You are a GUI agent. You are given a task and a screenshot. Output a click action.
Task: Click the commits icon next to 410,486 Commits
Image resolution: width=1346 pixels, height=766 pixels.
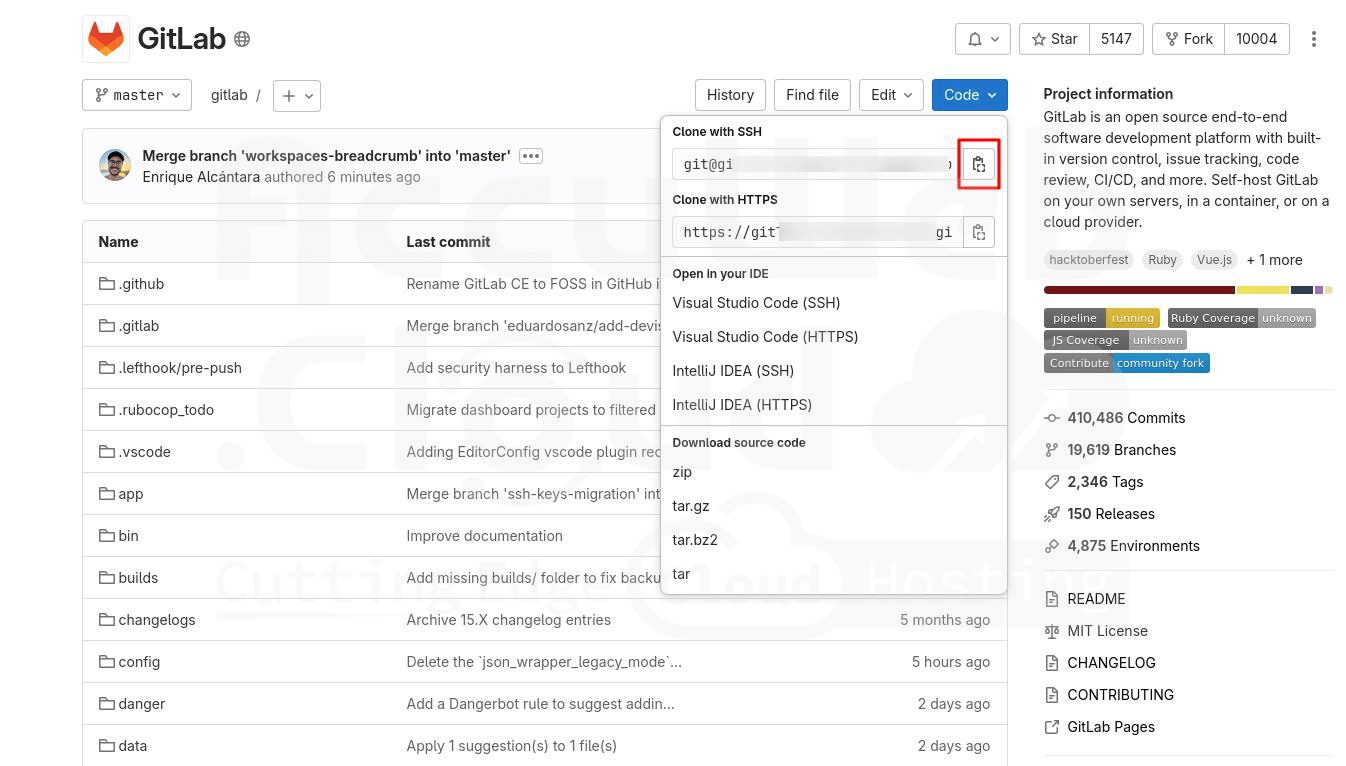(1050, 417)
